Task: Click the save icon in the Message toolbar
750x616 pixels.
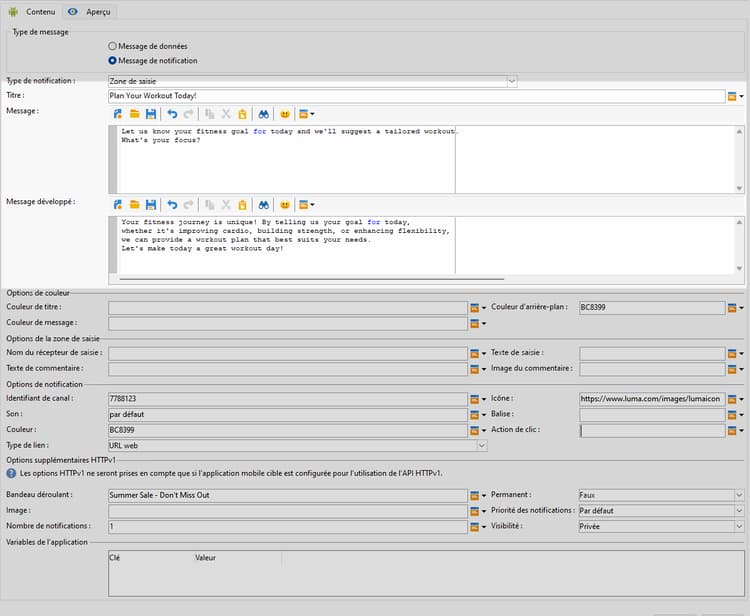Action: click(151, 115)
